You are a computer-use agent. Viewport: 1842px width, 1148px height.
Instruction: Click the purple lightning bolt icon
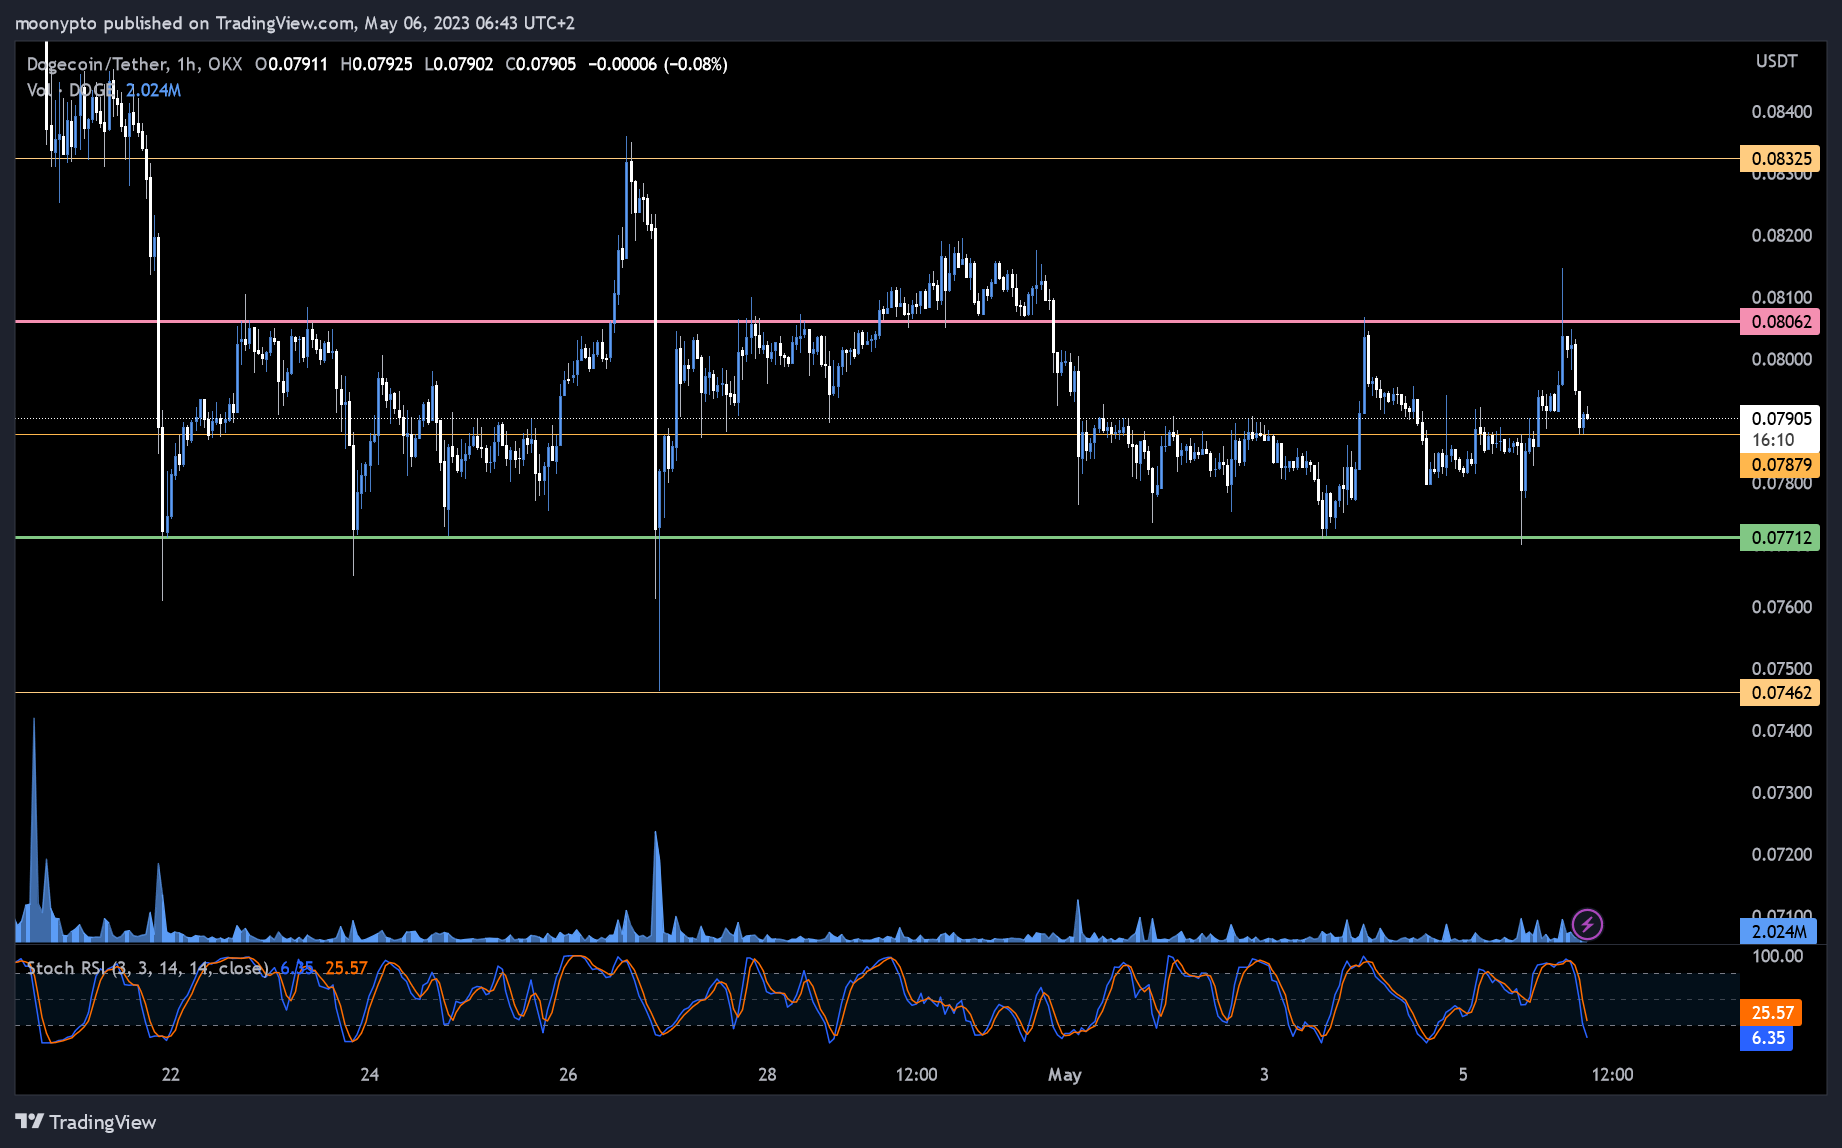click(x=1587, y=924)
